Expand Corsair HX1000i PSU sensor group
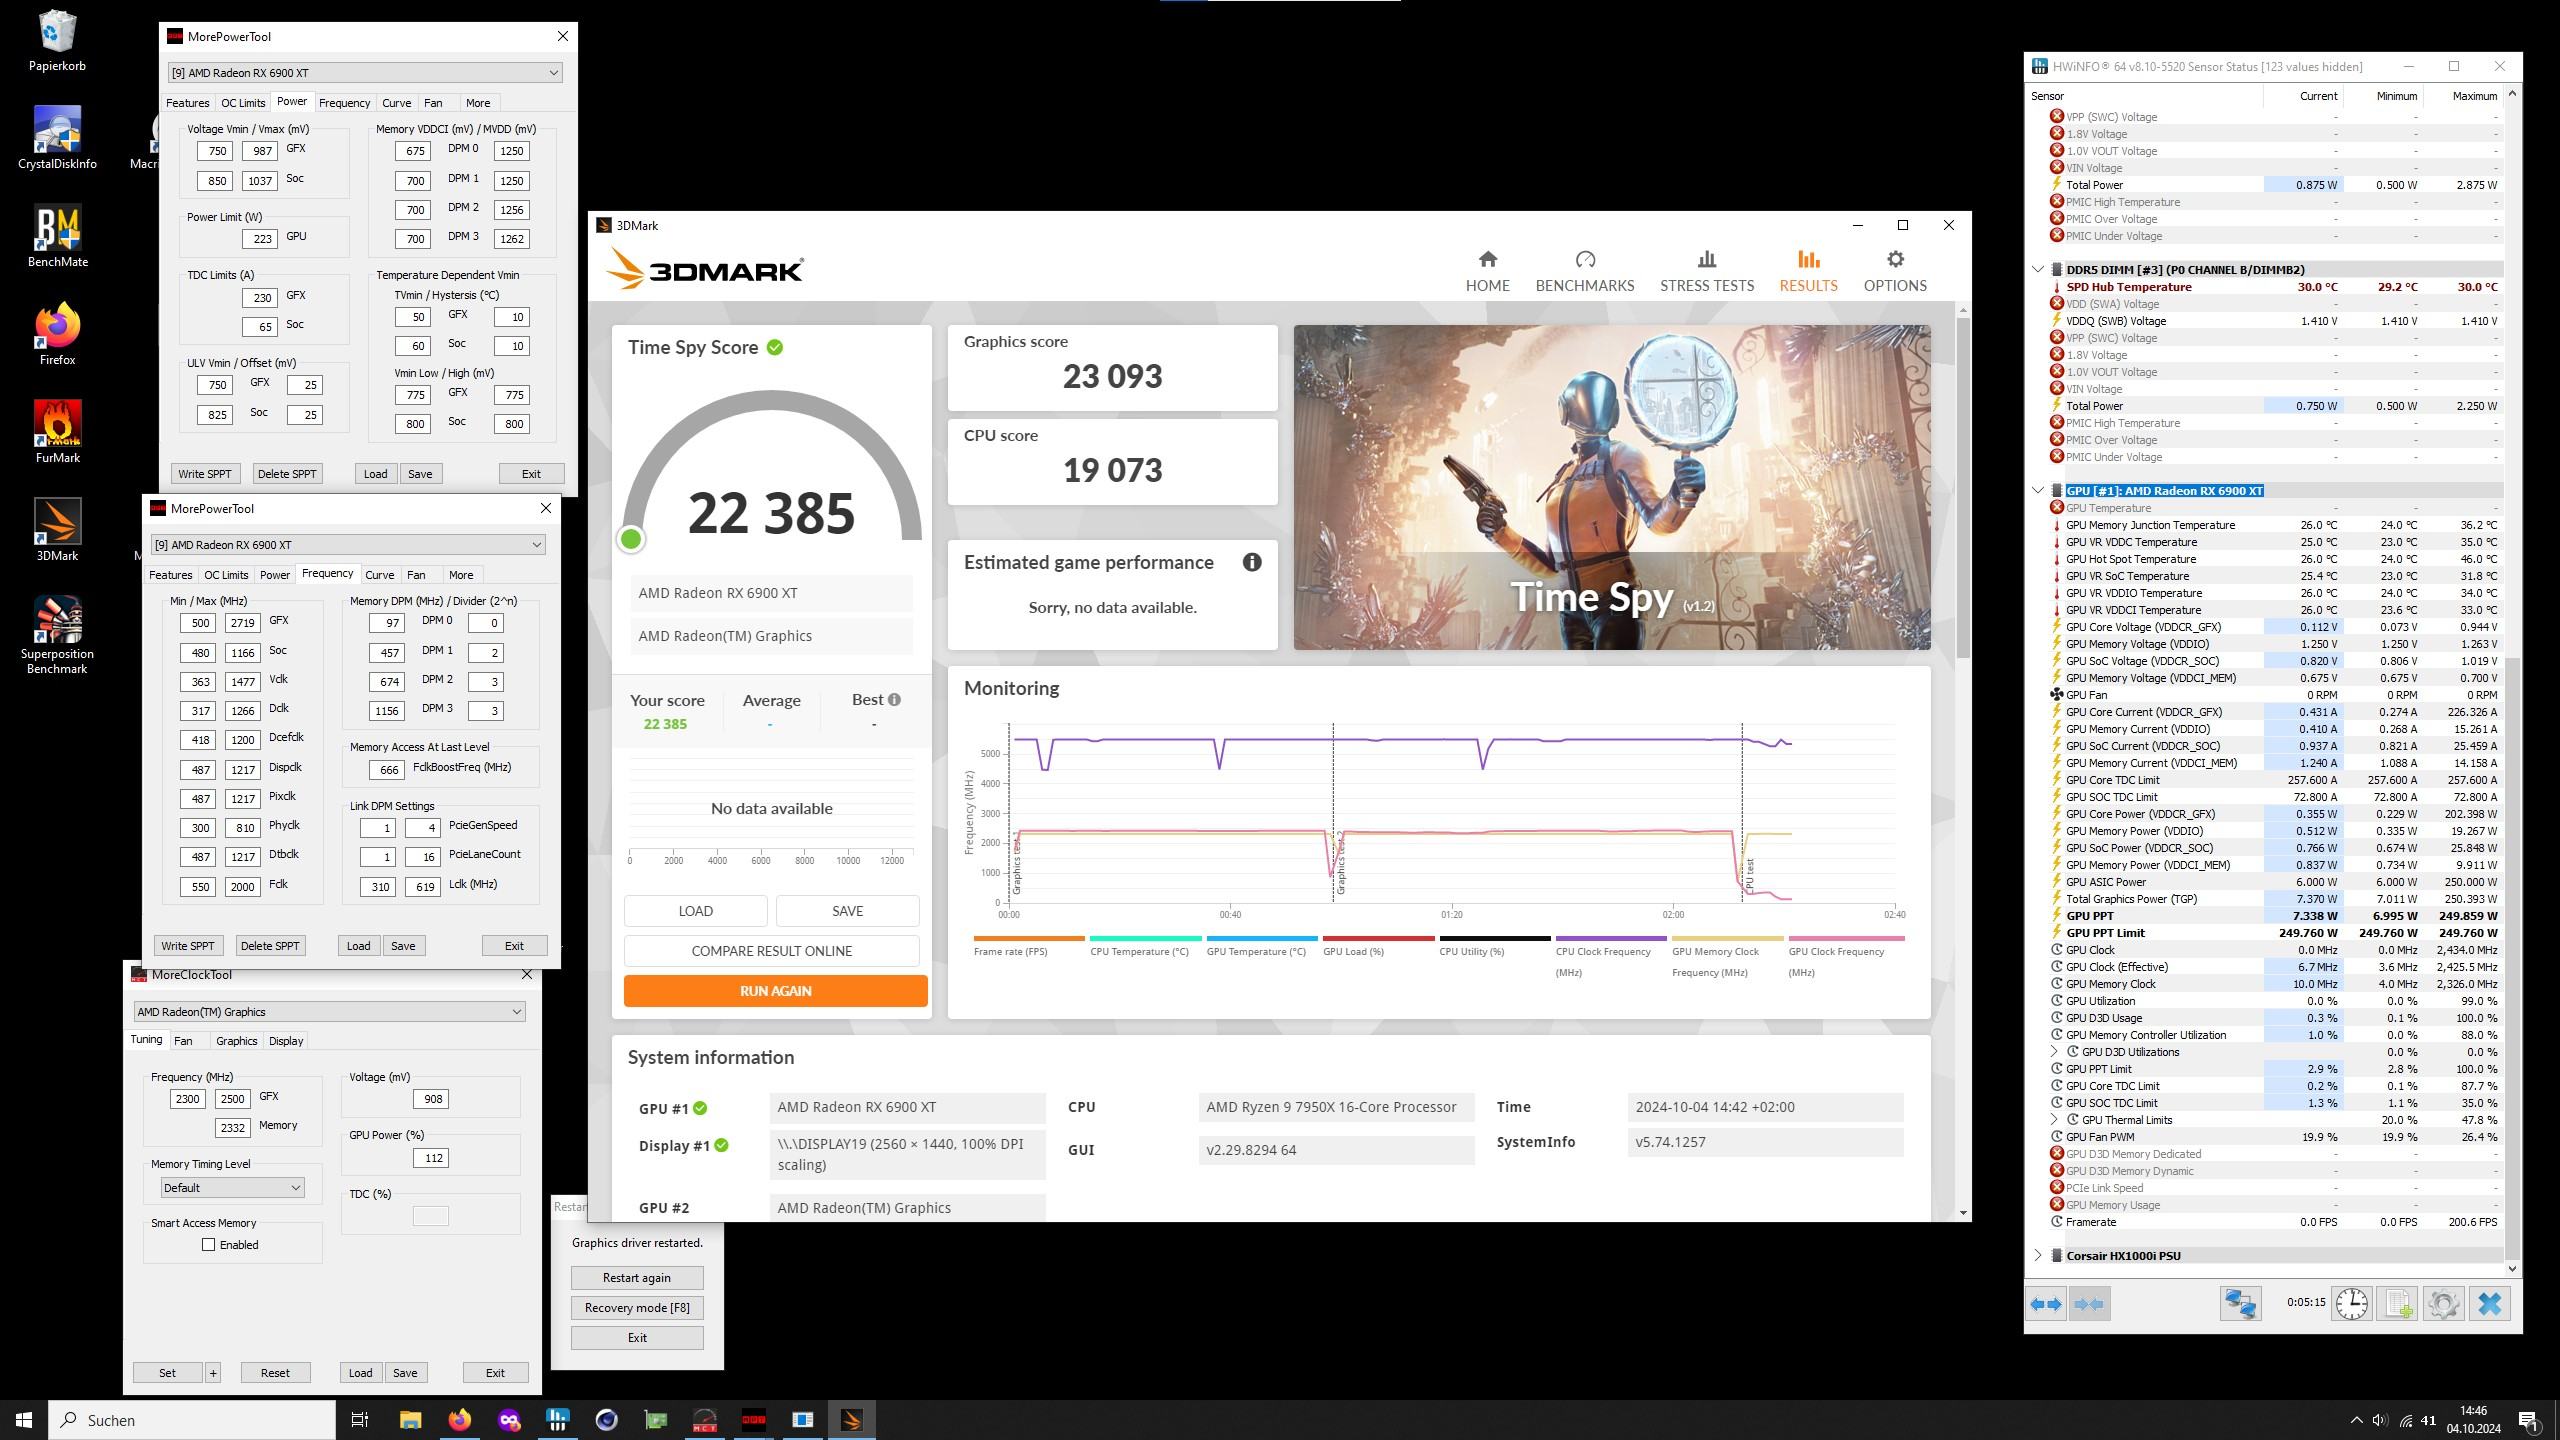 click(2038, 1256)
